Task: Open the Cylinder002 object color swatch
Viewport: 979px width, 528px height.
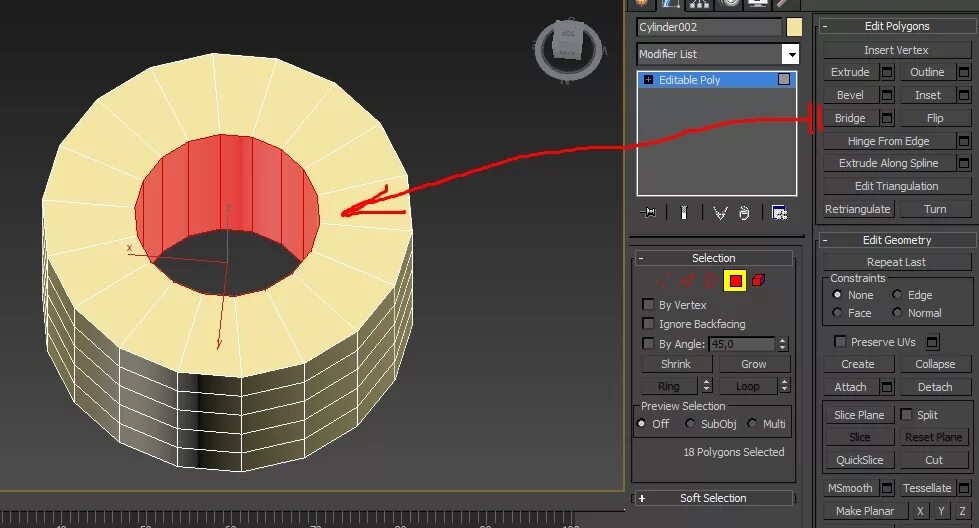Action: coord(794,27)
